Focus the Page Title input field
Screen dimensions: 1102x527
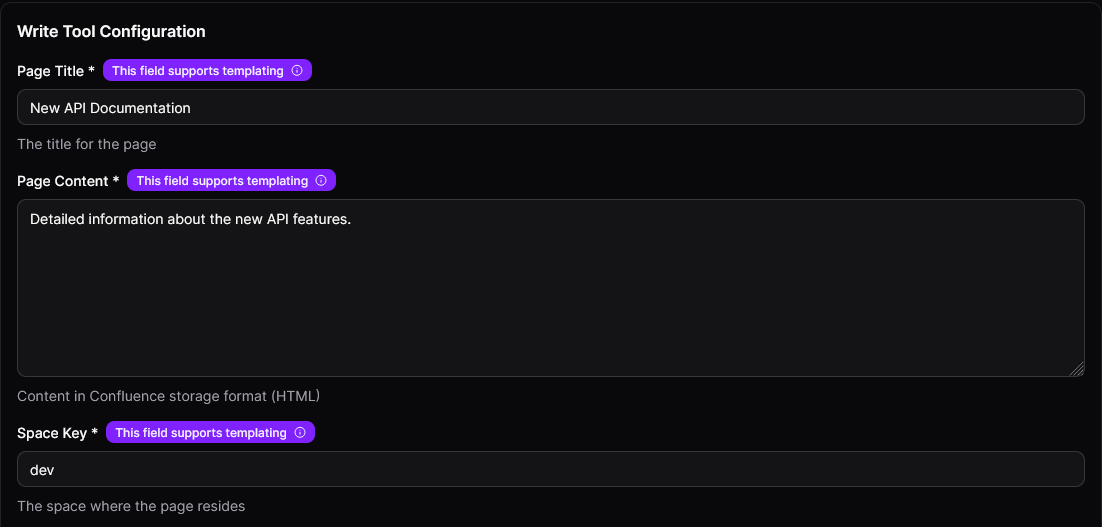coord(551,108)
